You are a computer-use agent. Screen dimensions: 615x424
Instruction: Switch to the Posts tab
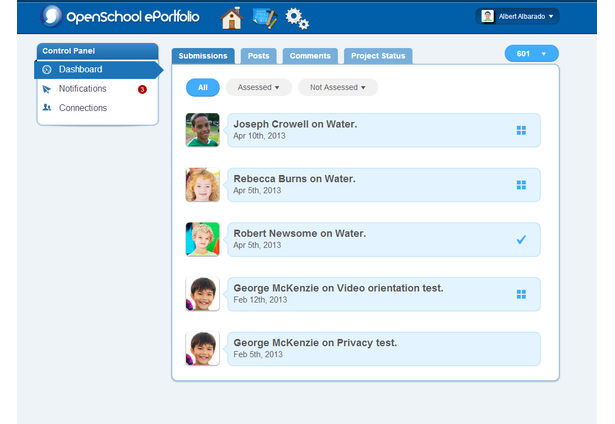coord(258,56)
